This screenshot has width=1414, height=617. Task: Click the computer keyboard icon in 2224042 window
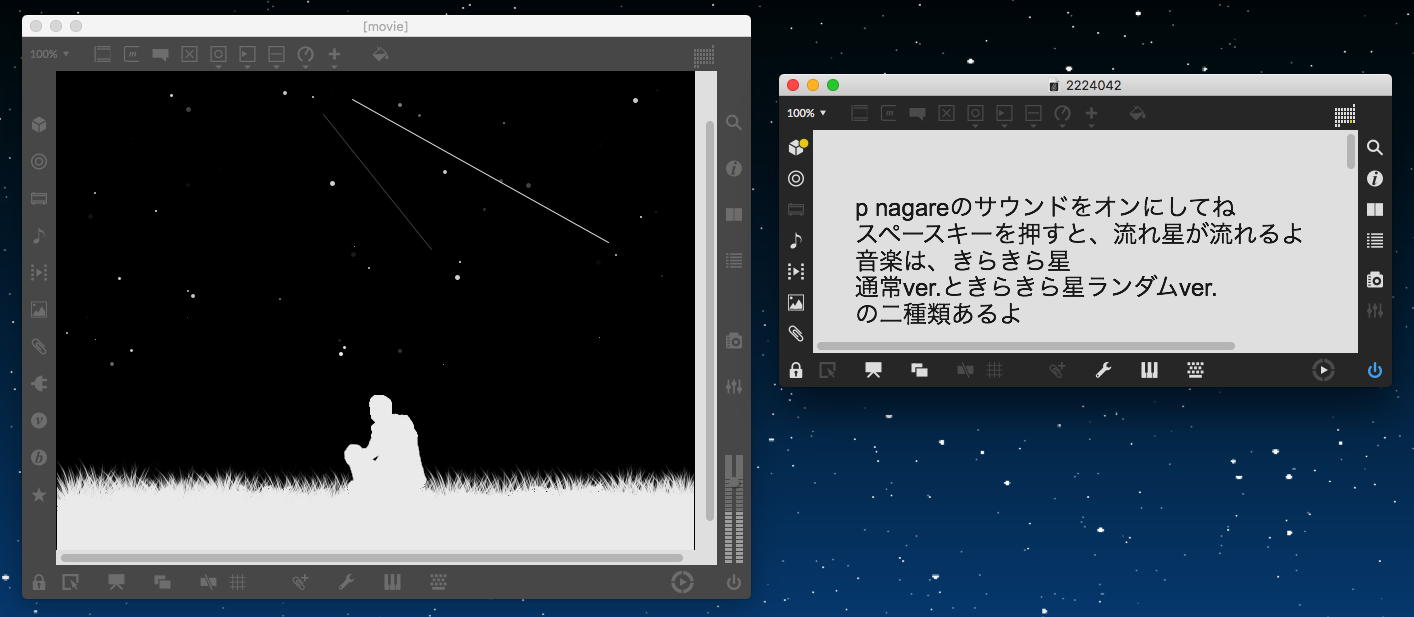pyautogui.click(x=1195, y=370)
